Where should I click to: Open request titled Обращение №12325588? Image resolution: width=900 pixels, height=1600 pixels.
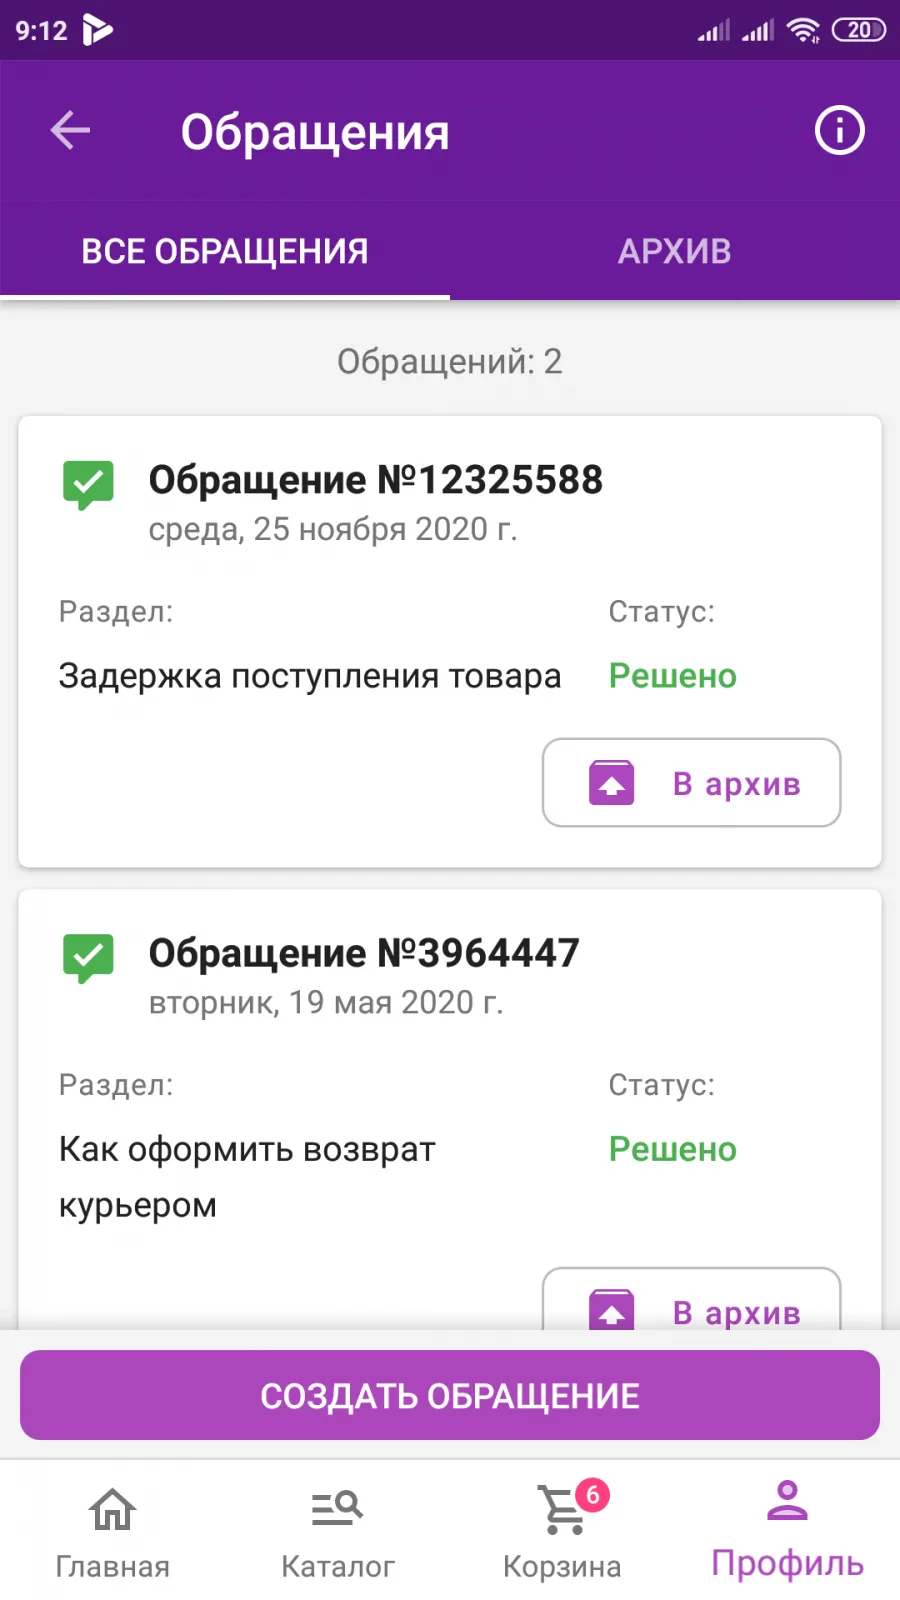click(x=376, y=480)
